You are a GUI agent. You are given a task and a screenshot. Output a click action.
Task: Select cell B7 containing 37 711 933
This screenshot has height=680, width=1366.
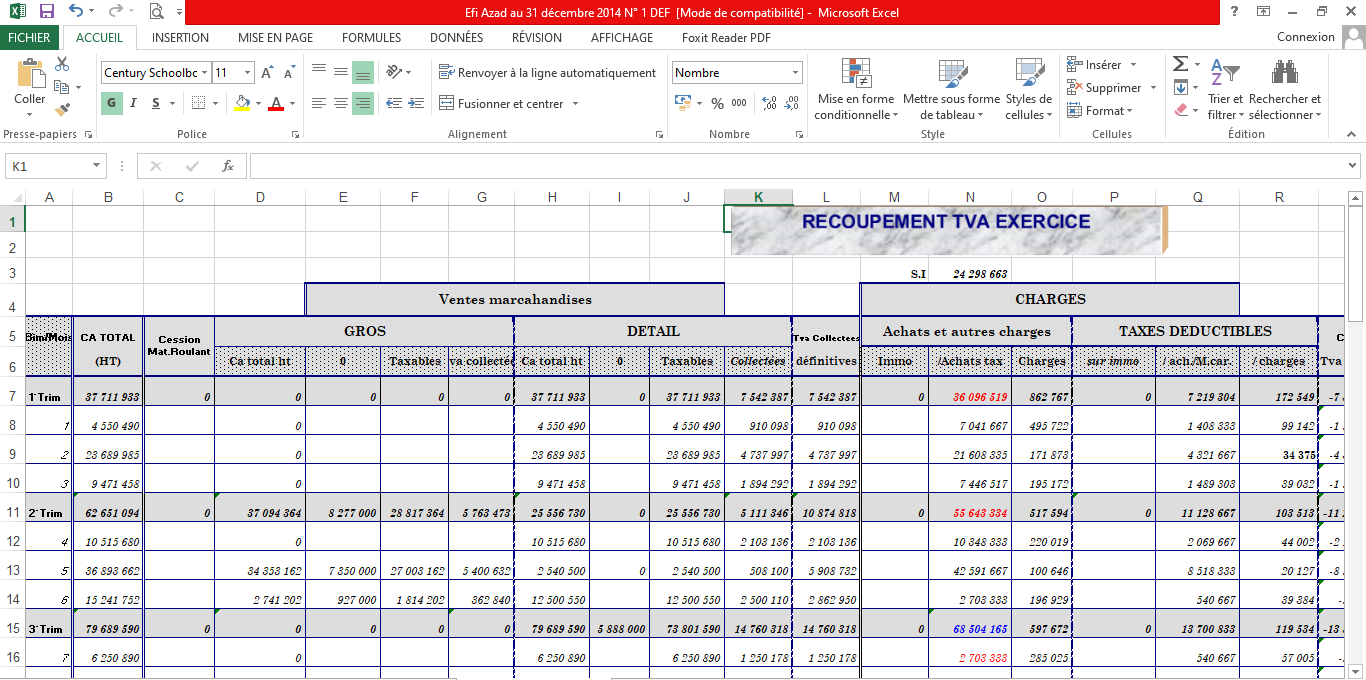[x=108, y=397]
